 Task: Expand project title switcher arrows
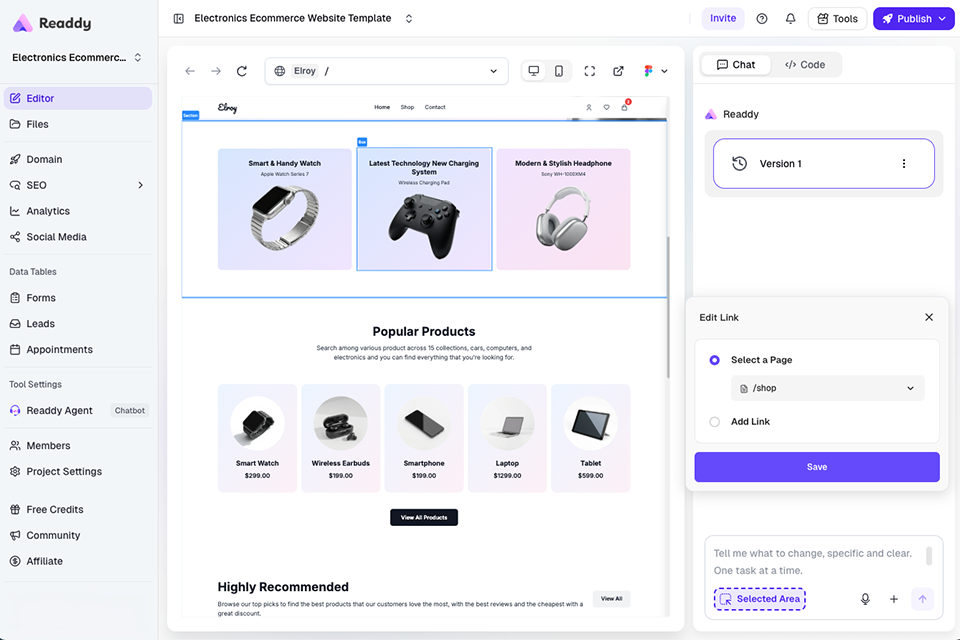click(x=409, y=18)
